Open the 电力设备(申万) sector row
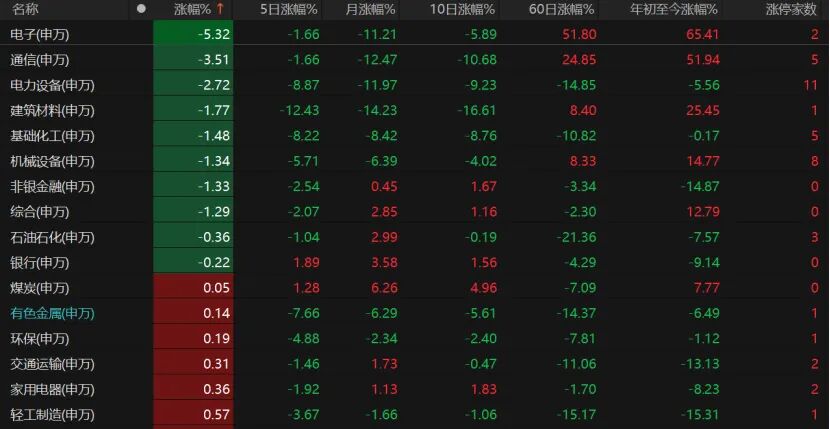830x429 pixels. [52, 85]
